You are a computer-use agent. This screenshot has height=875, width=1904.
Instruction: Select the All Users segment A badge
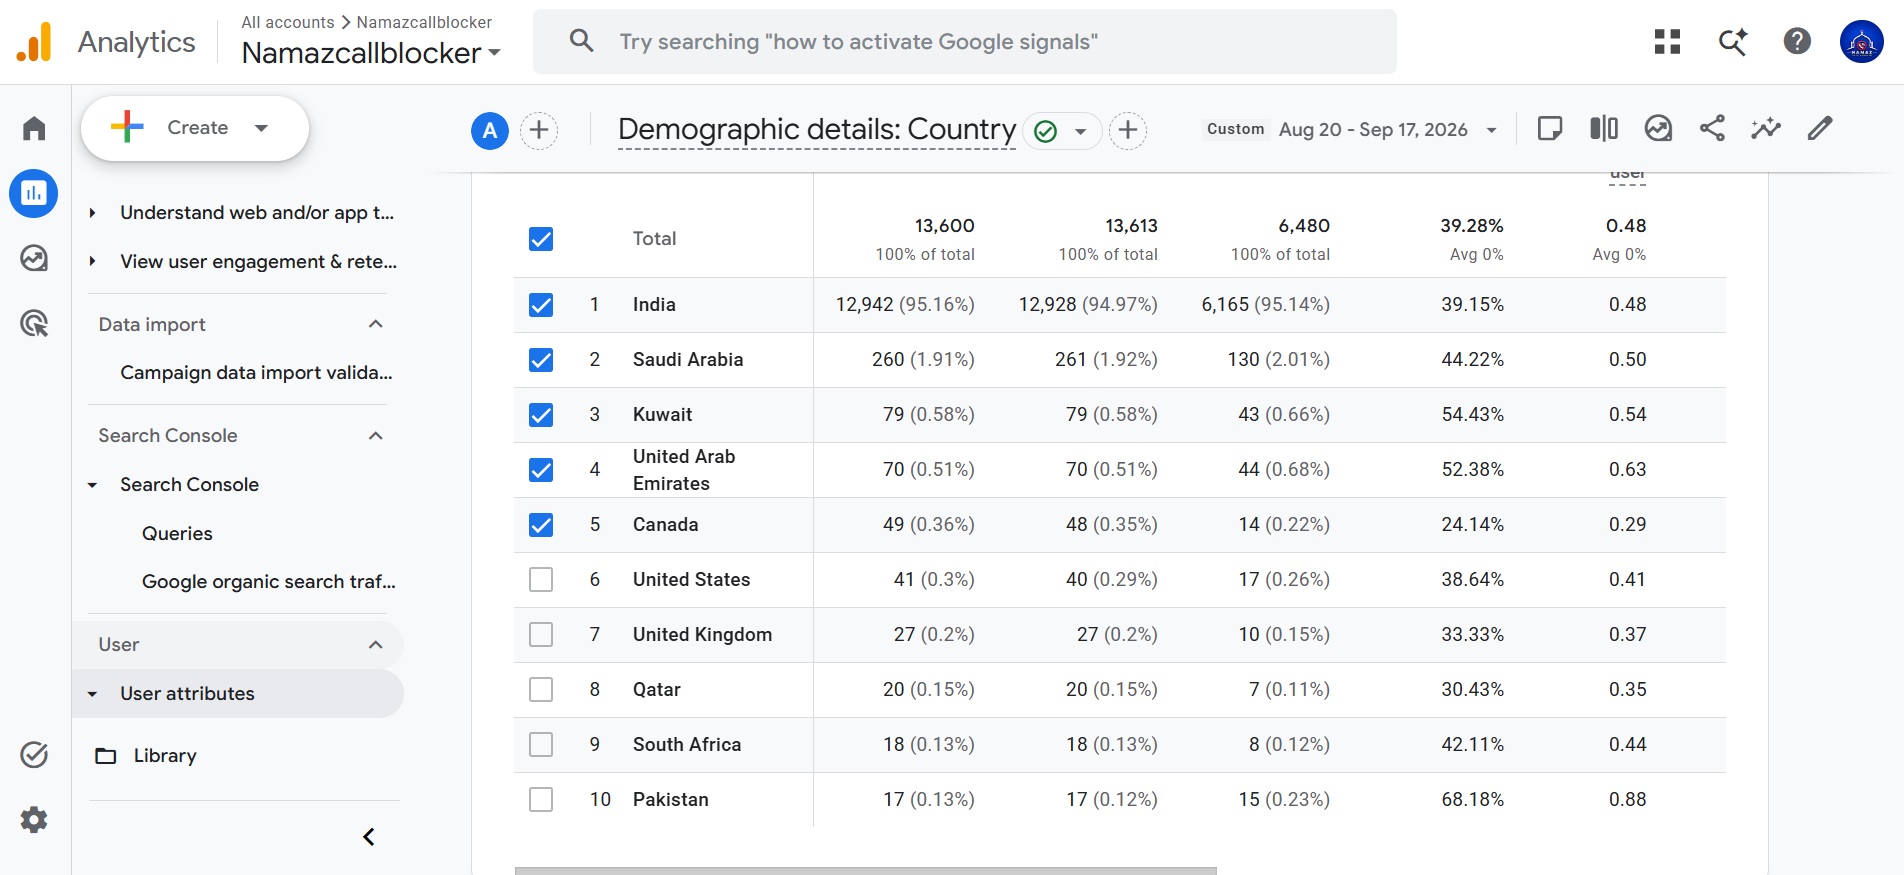(x=490, y=130)
